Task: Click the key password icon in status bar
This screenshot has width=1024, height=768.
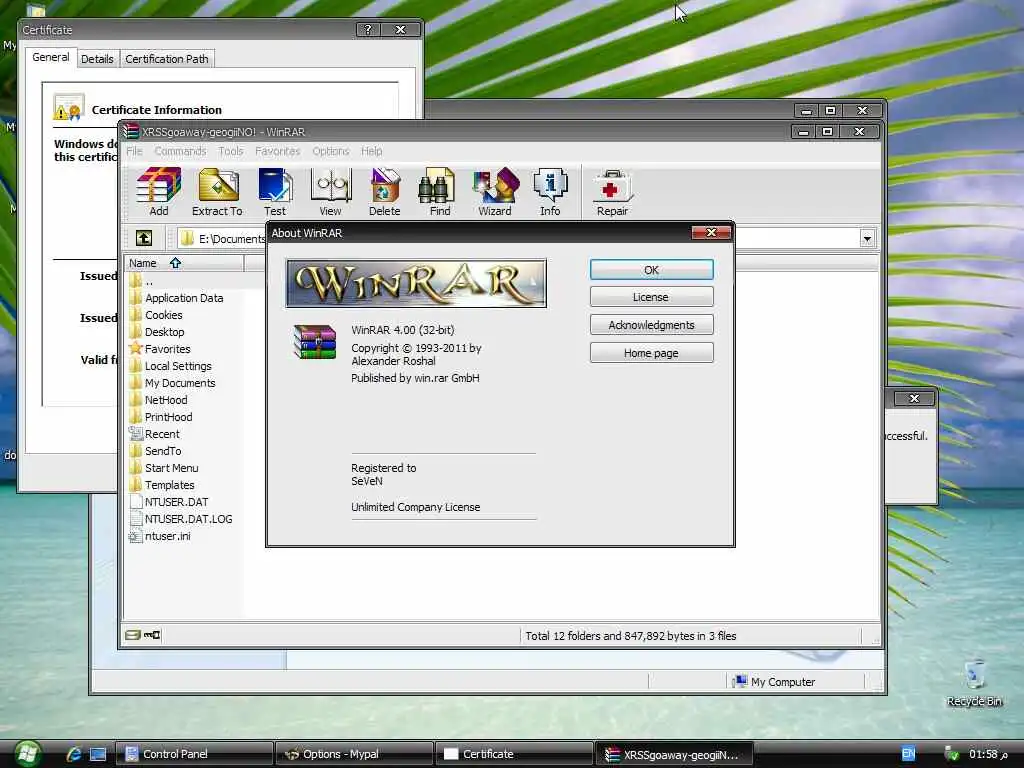Action: click(152, 635)
